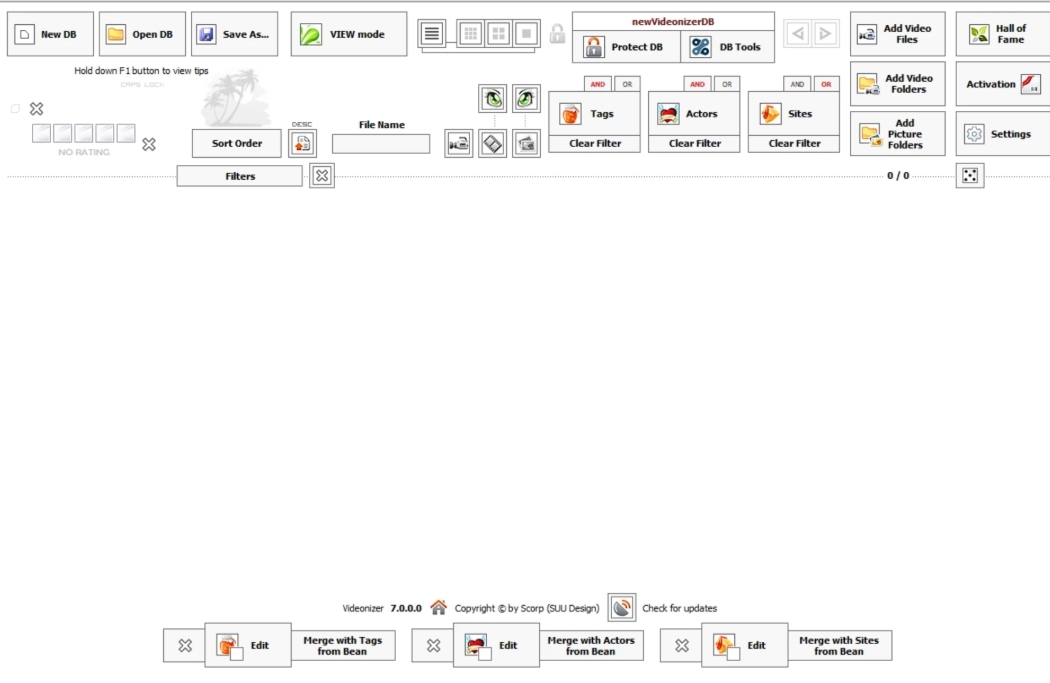Set Tags filter mode to AND
1050x683 pixels.
pos(598,84)
